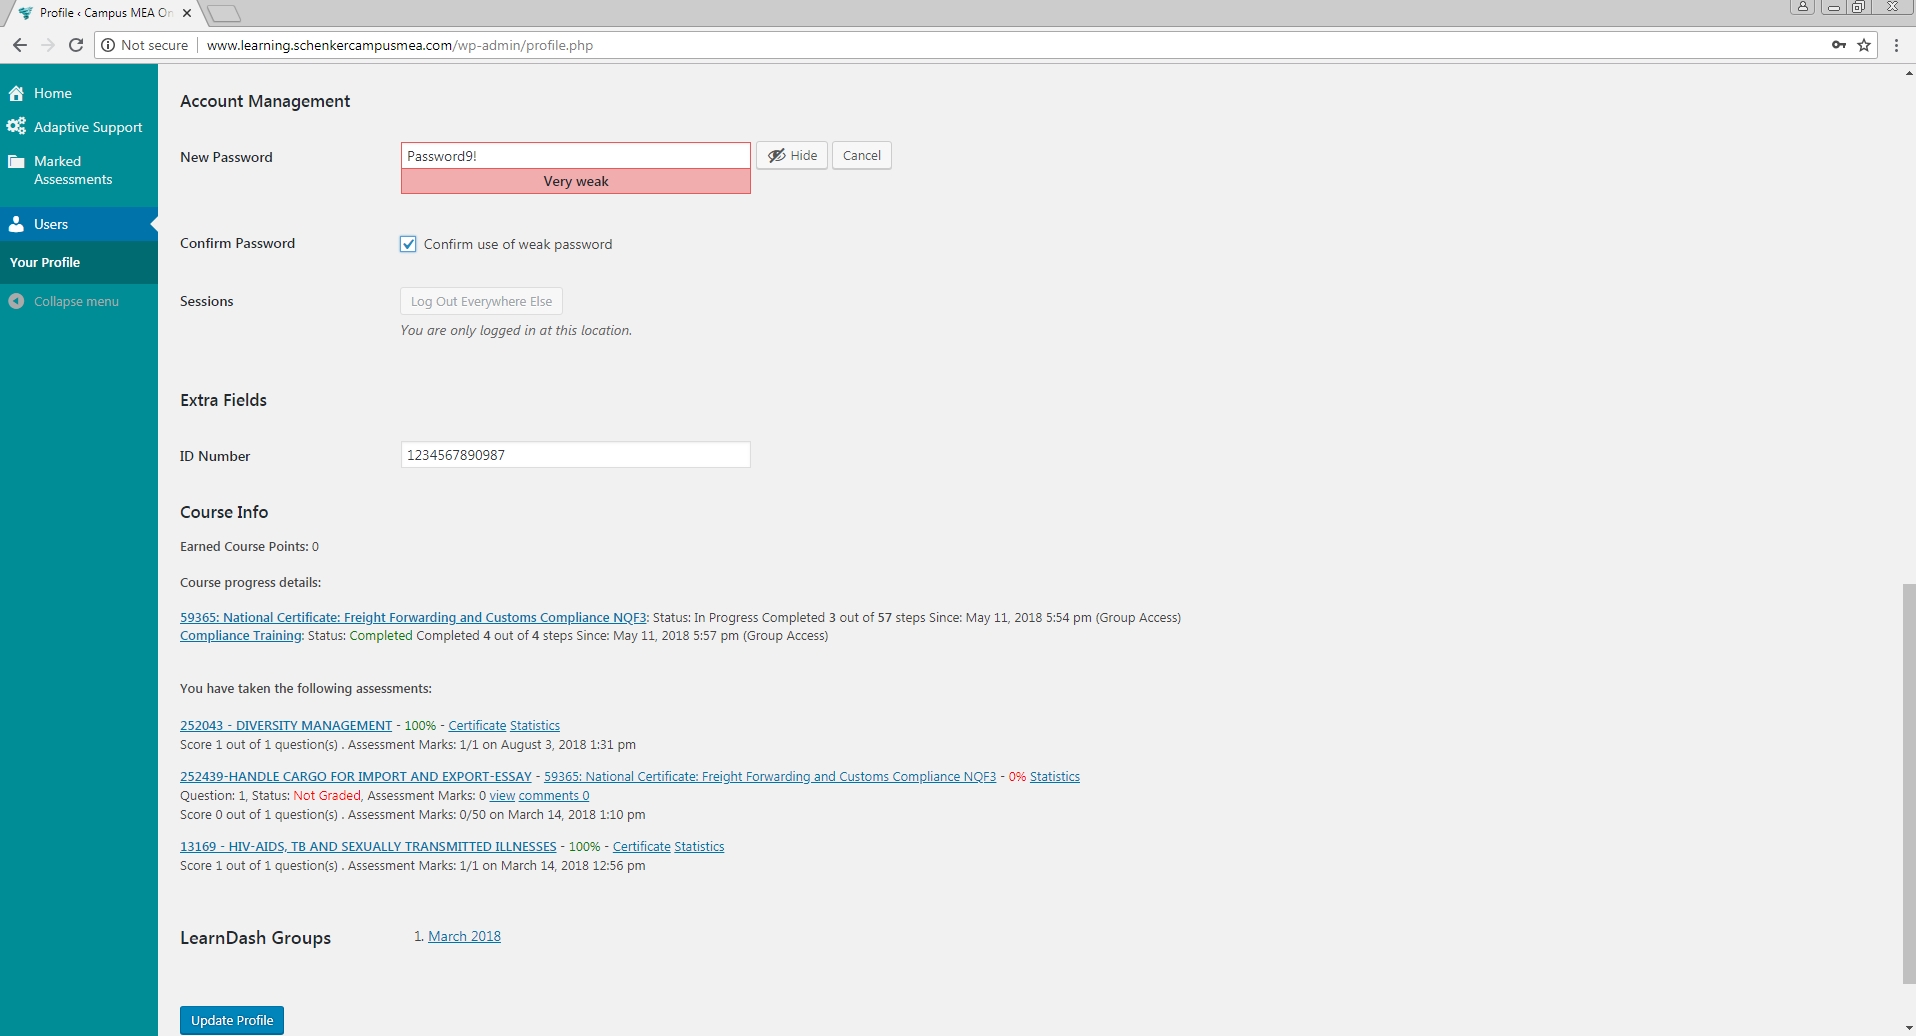Click the browser back arrow
Screen dimensions: 1916x1036
click(20, 45)
